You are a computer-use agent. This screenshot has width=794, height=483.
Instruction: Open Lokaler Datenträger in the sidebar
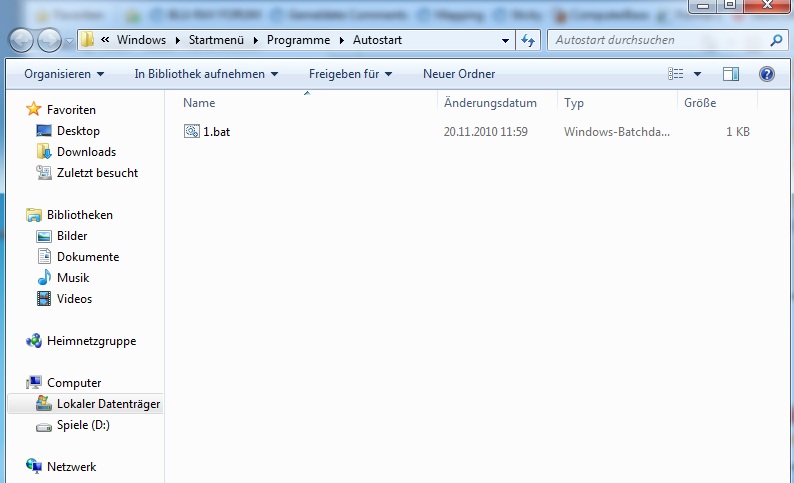coord(107,404)
